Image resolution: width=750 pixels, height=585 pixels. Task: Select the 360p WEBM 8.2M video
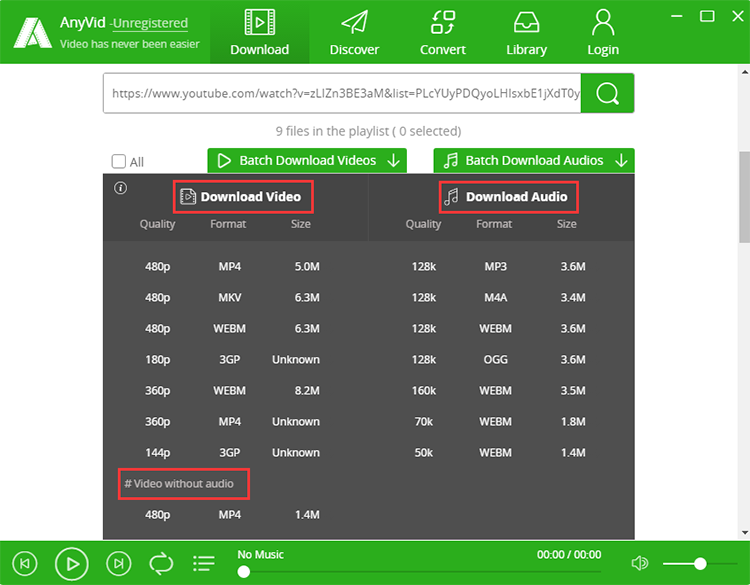pyautogui.click(x=232, y=391)
